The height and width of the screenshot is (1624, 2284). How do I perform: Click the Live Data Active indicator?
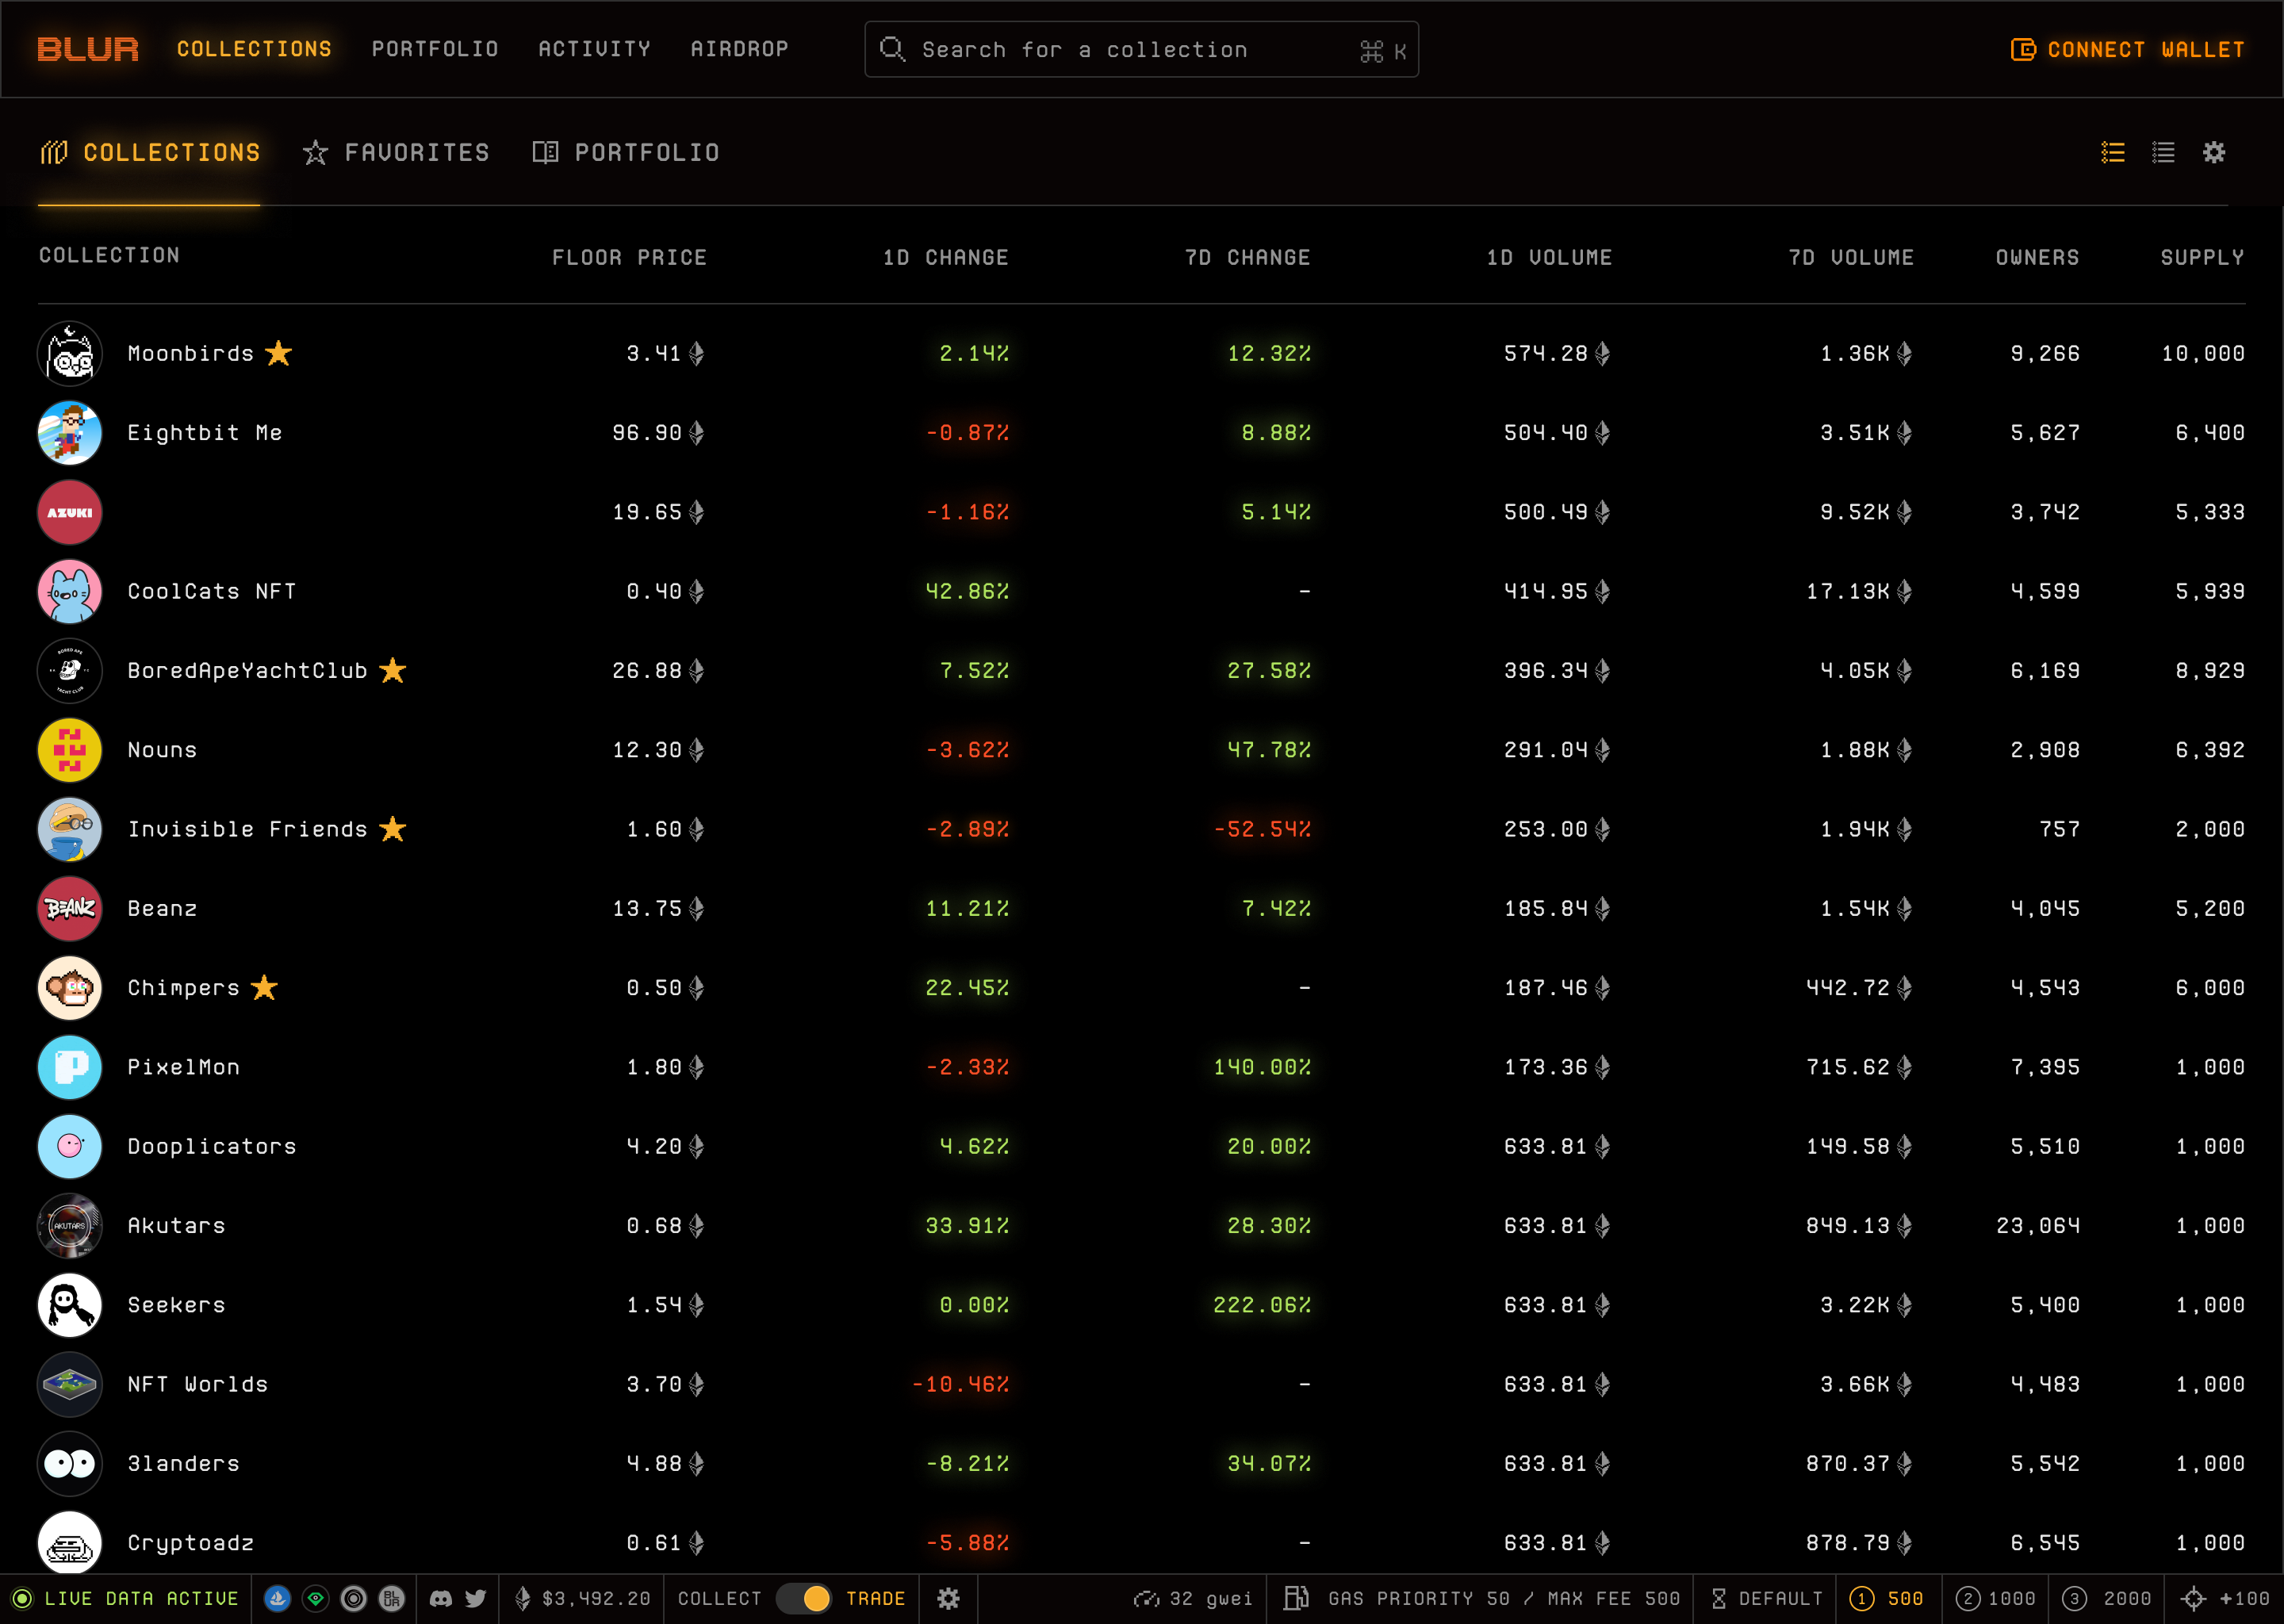tap(125, 1598)
